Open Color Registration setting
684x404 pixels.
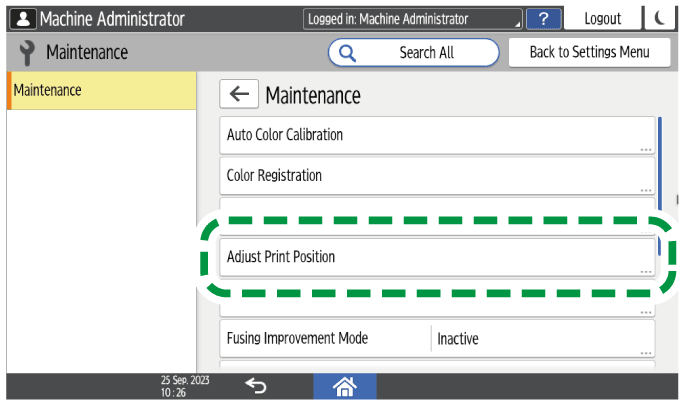pos(436,176)
